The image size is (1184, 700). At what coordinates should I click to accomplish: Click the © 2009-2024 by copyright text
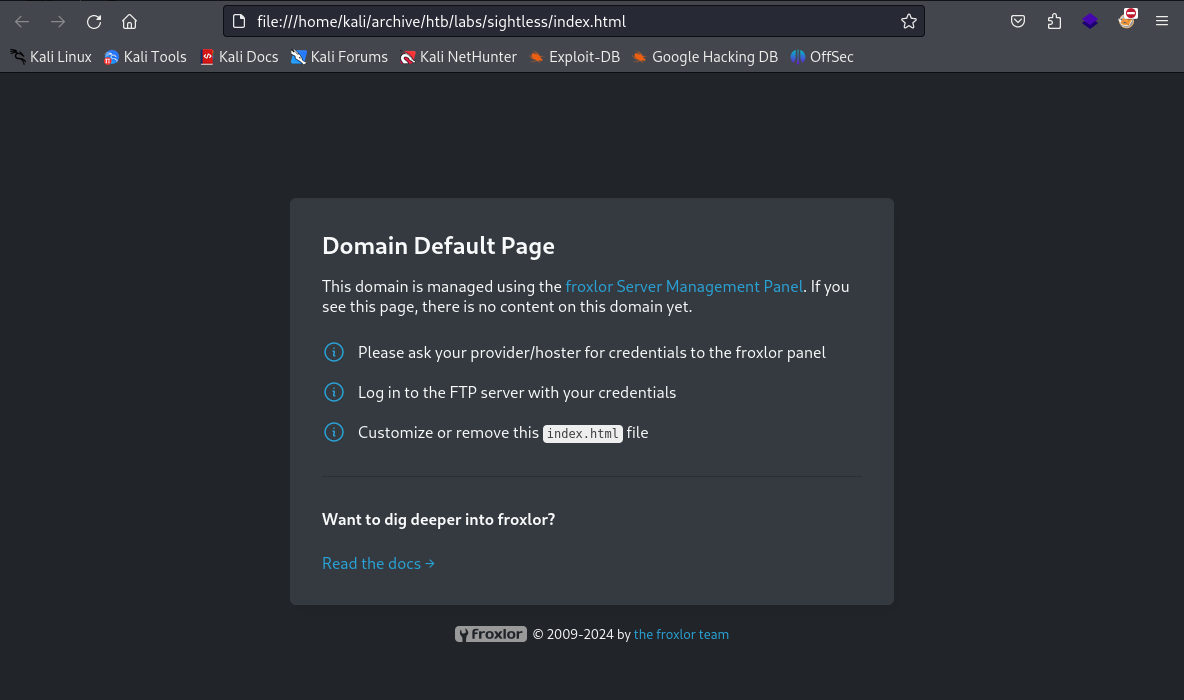coord(581,634)
